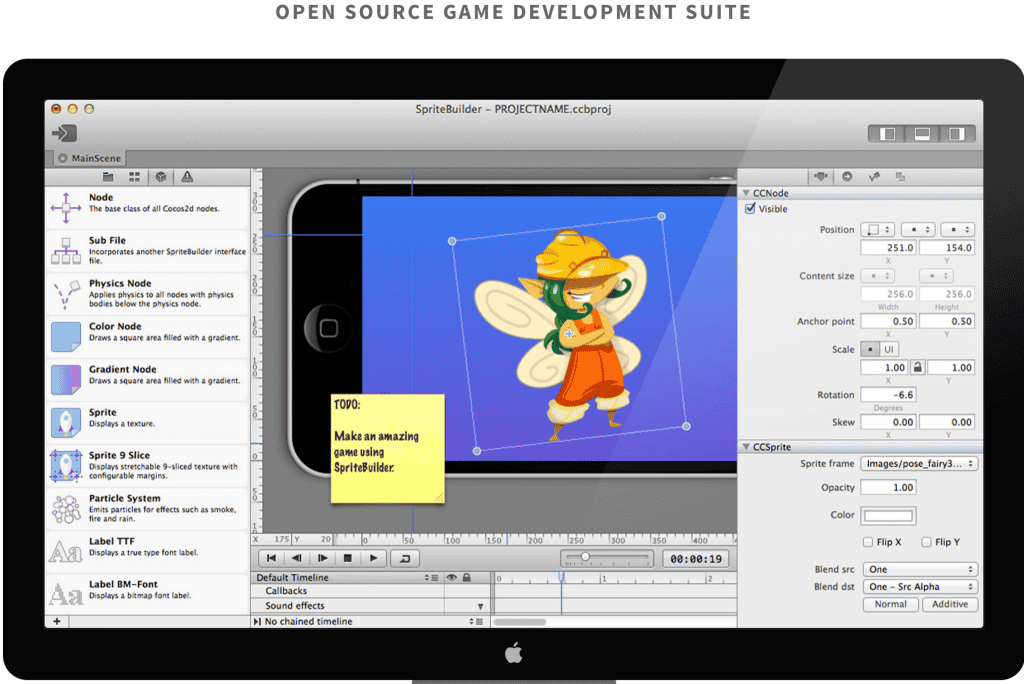Select the Sprite rocket icon

(66, 423)
